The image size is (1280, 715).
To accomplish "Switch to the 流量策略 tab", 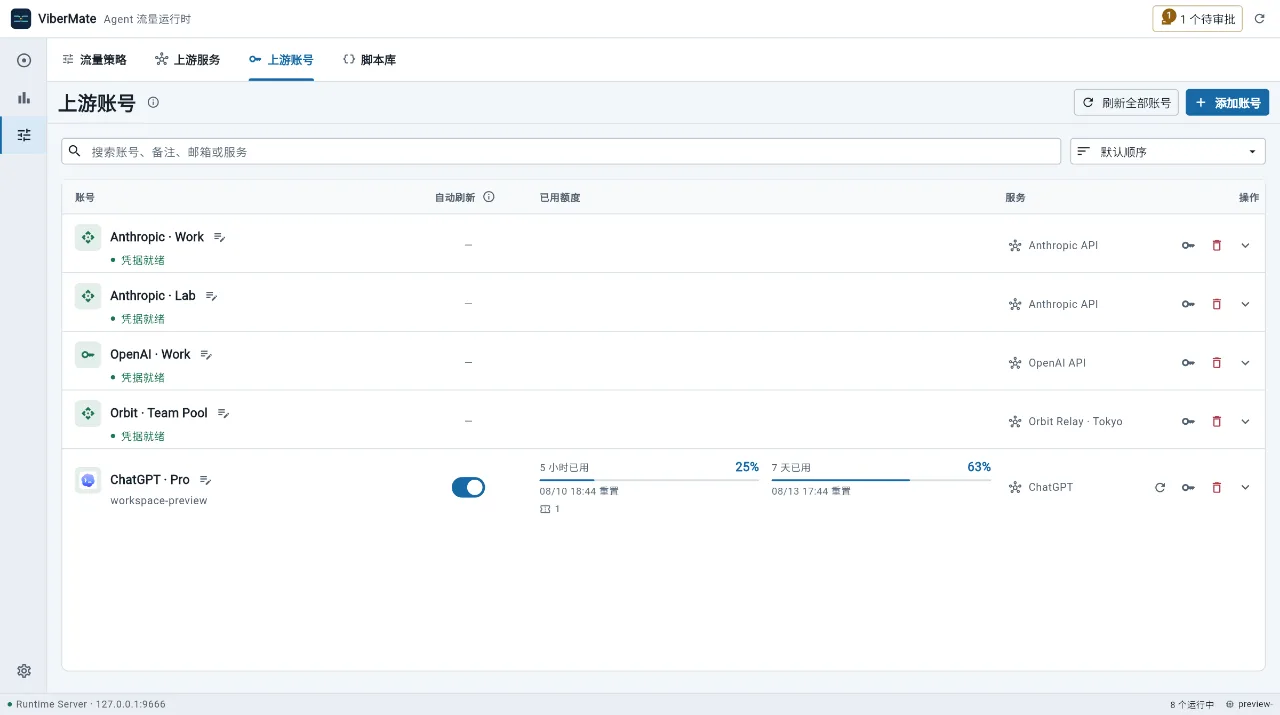I will click(x=94, y=60).
